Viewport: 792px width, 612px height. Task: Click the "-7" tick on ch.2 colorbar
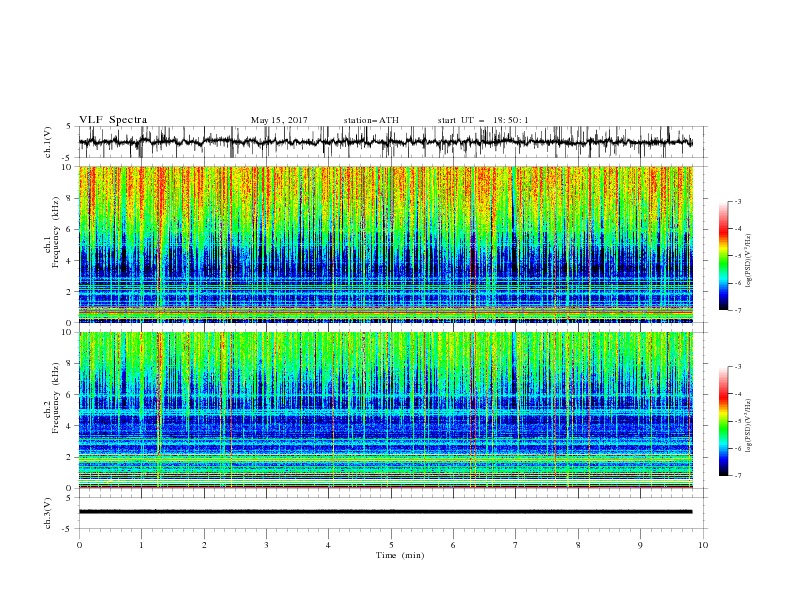737,476
